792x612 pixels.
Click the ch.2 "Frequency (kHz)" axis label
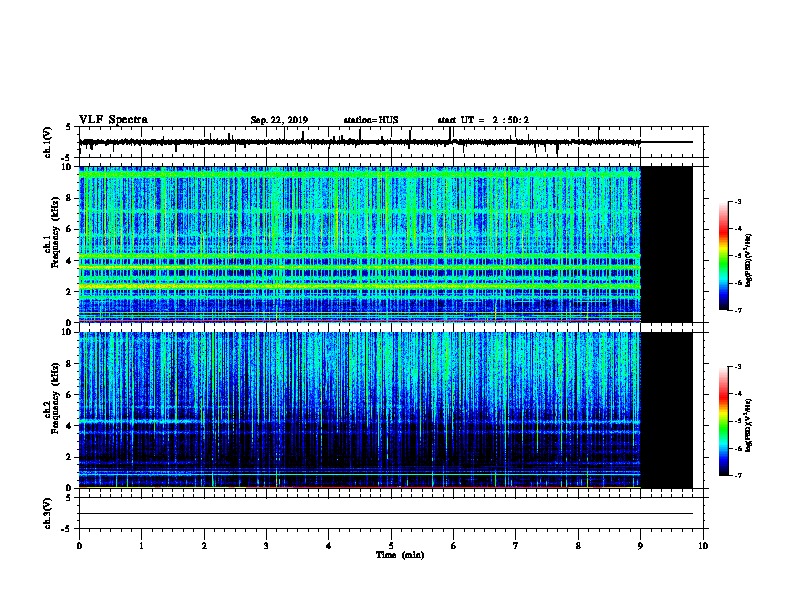coord(56,398)
